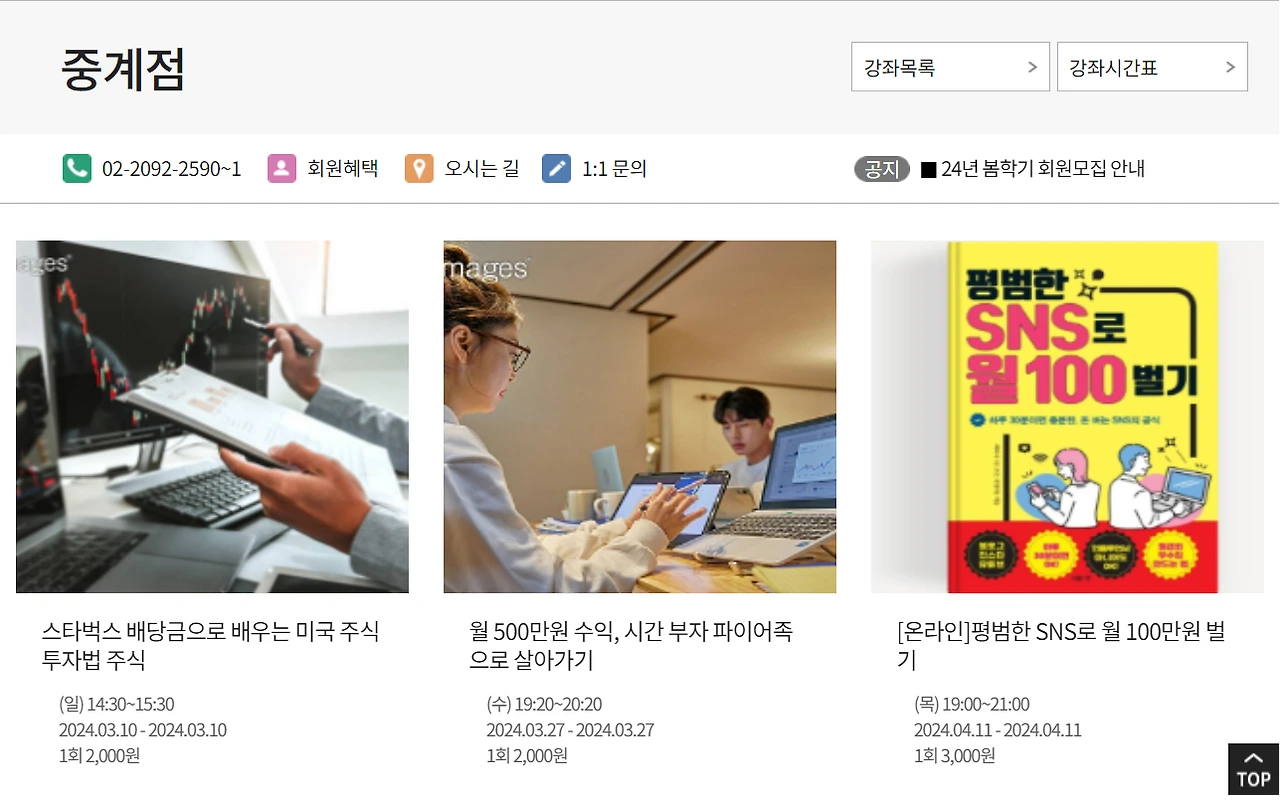Screen dimensions: 1280x803
Task: Open the 1:1 문의 inquiry link
Action: pos(614,169)
